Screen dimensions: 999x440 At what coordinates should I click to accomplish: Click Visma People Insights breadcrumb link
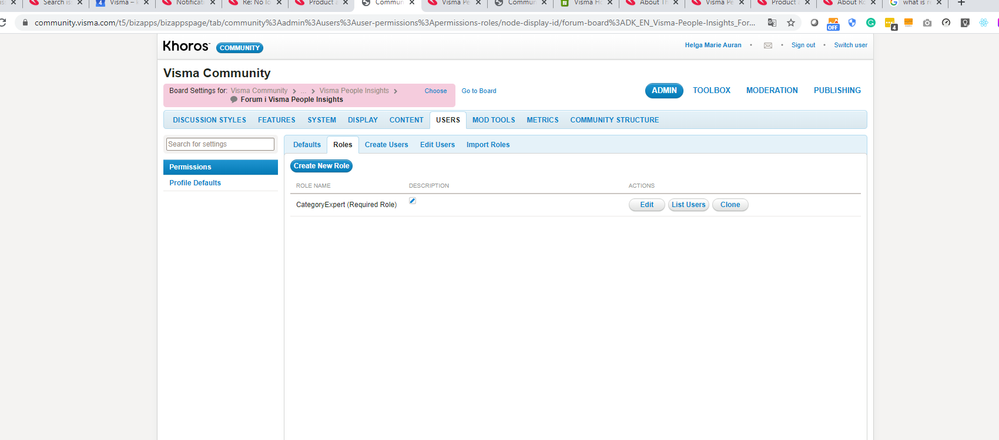tap(354, 91)
